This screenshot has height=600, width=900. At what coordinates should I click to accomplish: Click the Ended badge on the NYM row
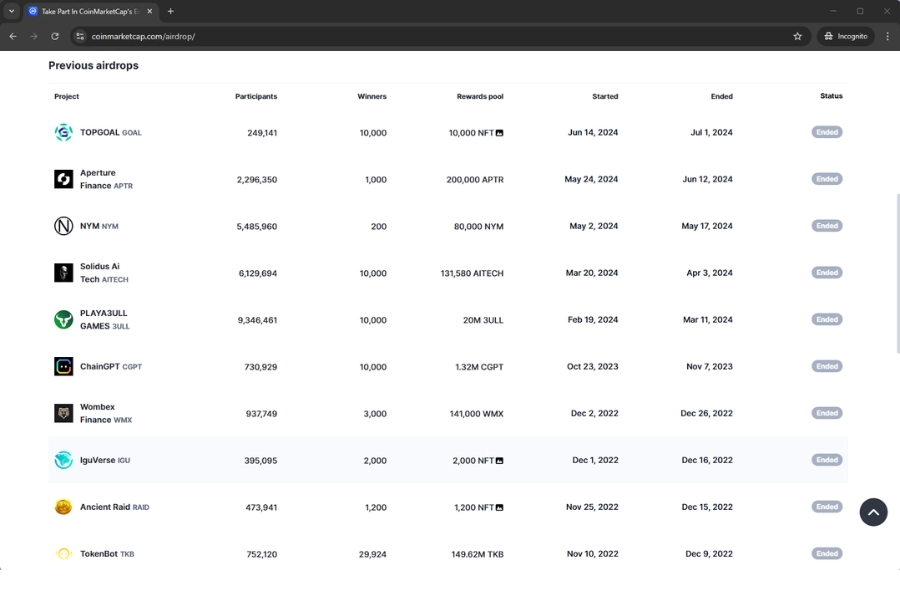pyautogui.click(x=826, y=226)
